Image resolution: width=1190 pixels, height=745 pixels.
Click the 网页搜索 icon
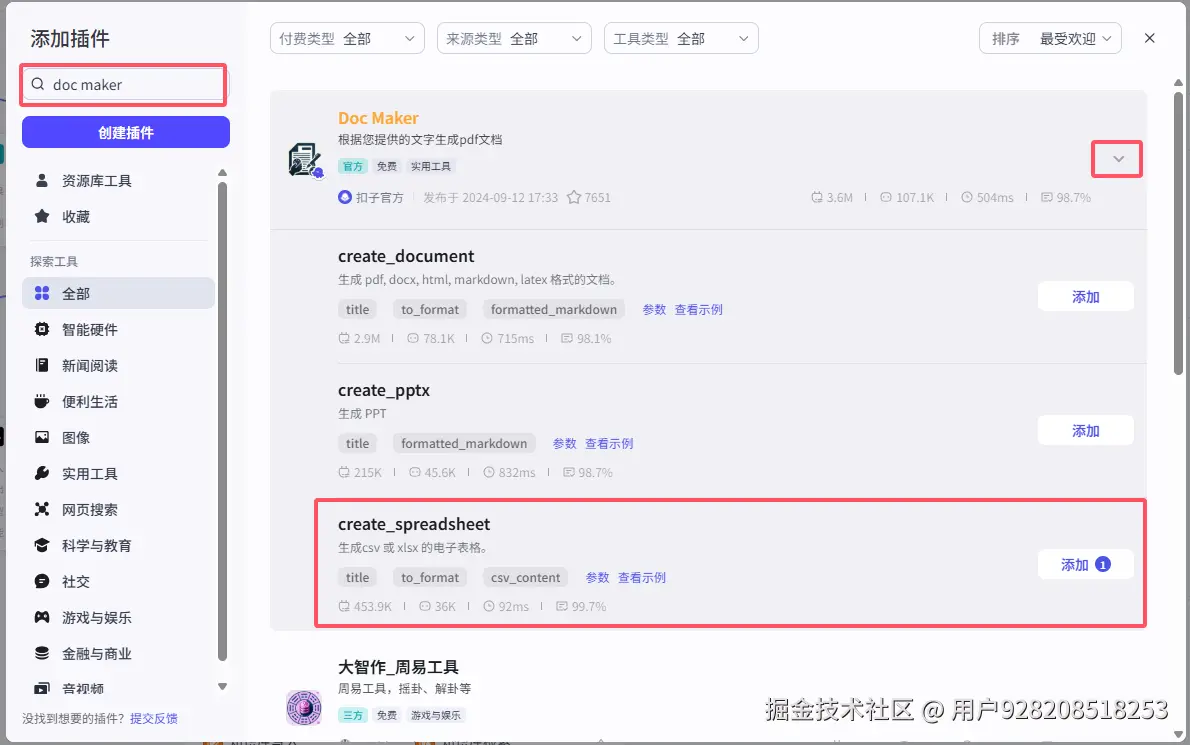[42, 509]
